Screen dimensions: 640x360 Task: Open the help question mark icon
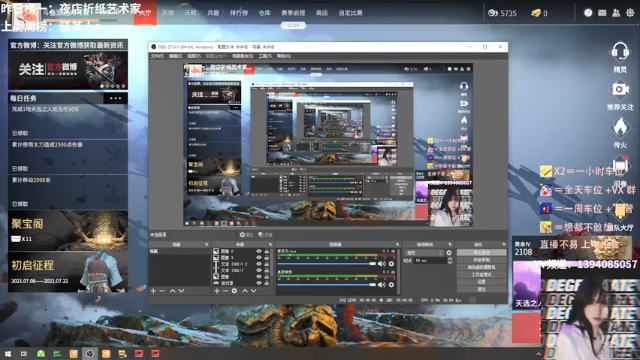pos(588,13)
